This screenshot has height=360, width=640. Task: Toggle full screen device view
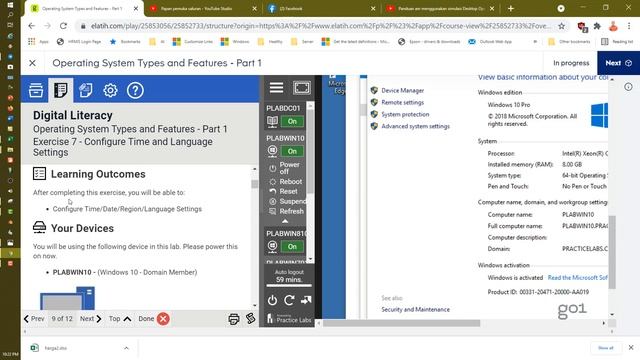pyautogui.click(x=302, y=87)
